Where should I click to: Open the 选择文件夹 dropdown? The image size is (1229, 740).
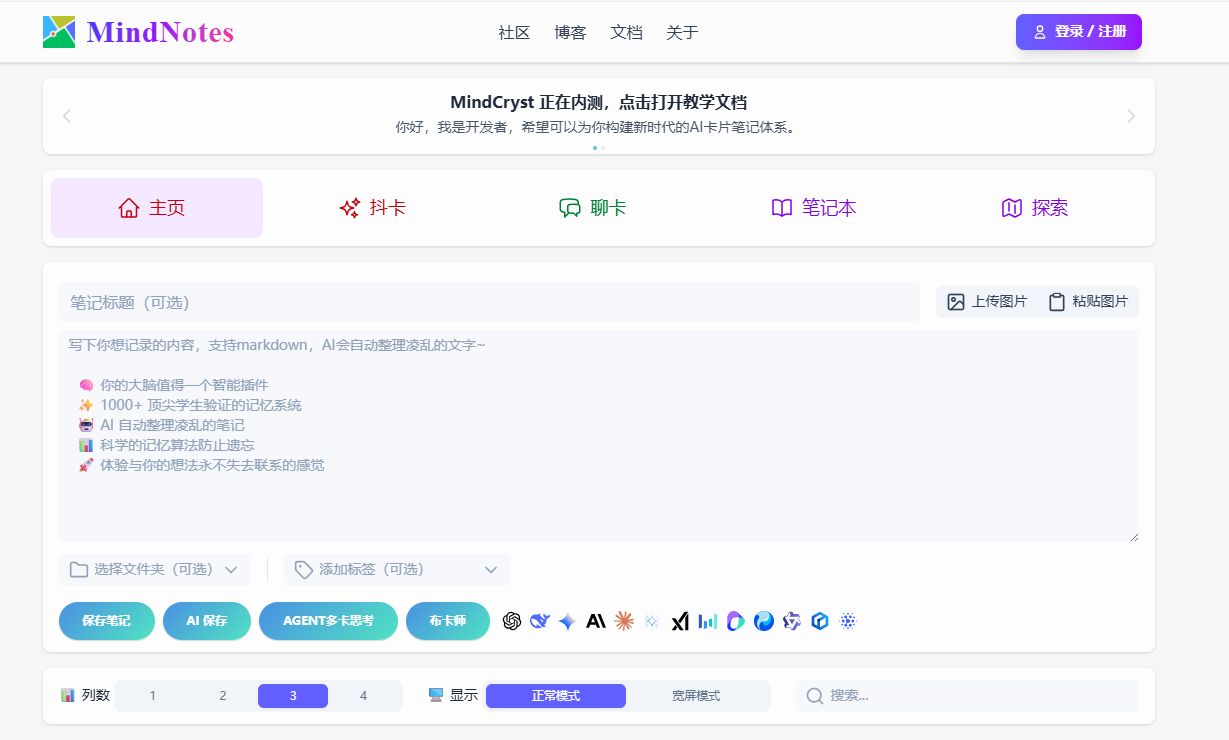click(x=155, y=570)
